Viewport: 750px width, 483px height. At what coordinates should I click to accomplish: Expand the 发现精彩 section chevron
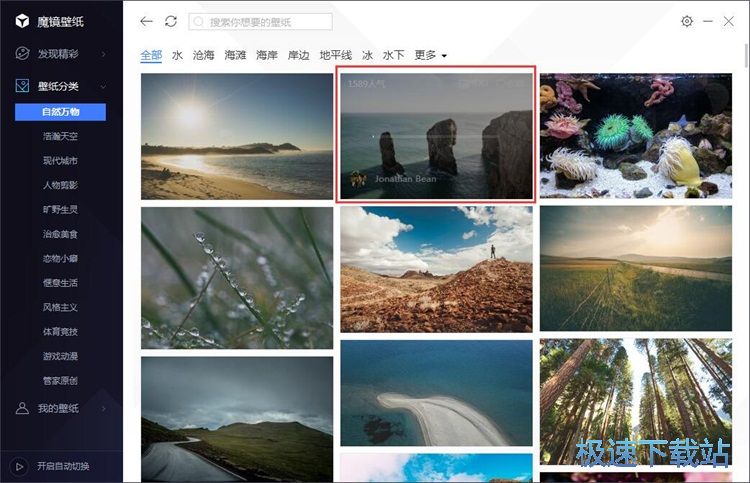tap(103, 54)
